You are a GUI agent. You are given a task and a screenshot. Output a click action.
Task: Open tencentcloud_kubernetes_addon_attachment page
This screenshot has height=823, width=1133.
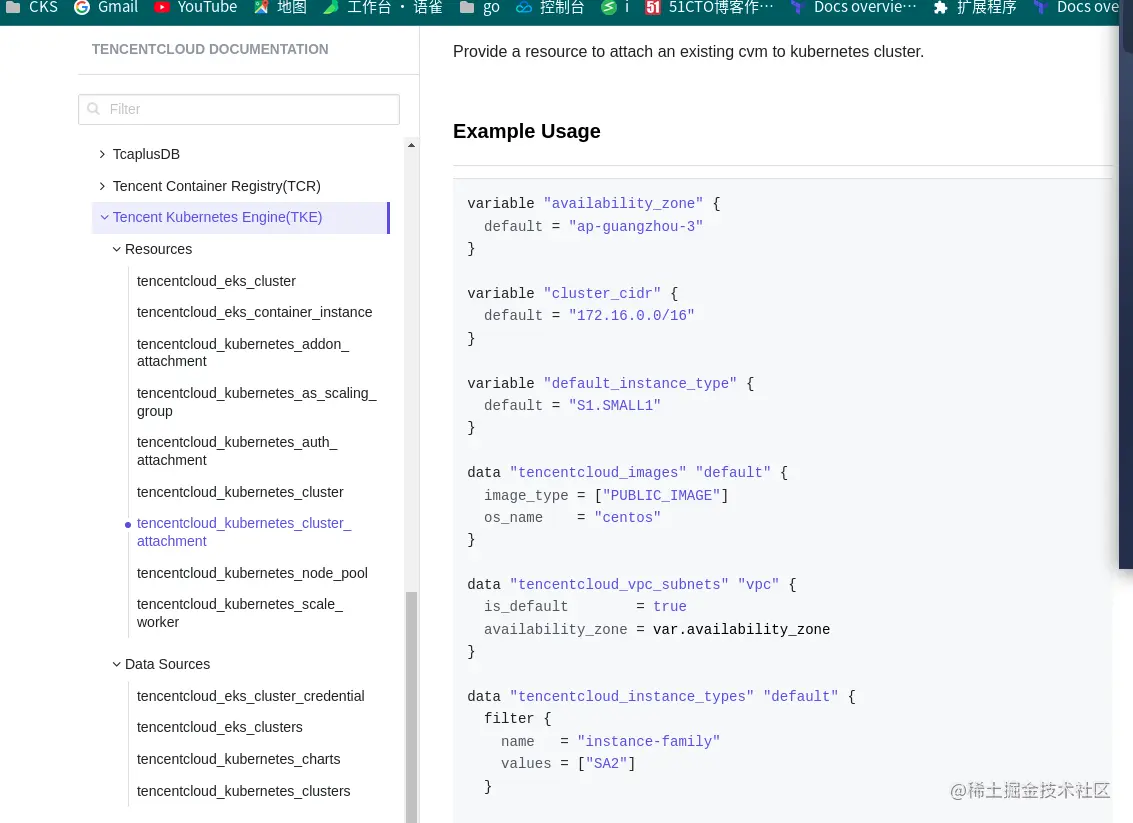coord(243,353)
